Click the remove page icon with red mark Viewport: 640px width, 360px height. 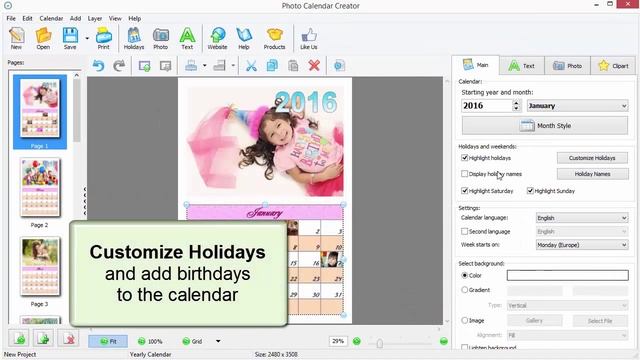point(68,338)
